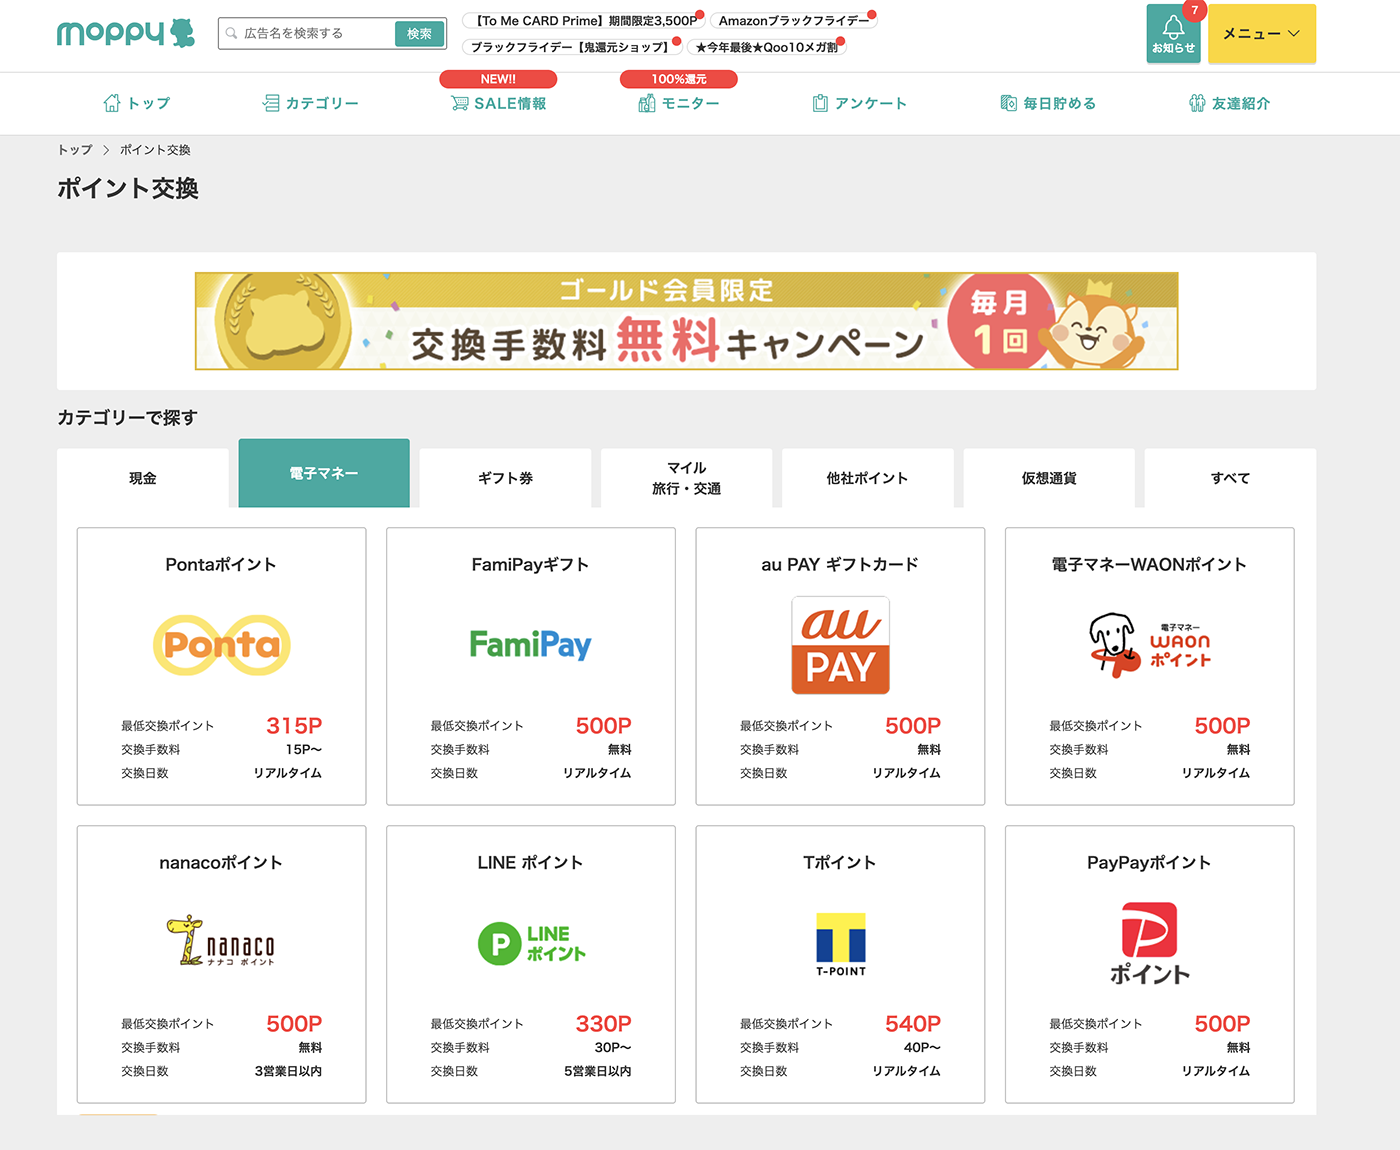
Task: Click the au PAY logo
Action: coord(840,645)
